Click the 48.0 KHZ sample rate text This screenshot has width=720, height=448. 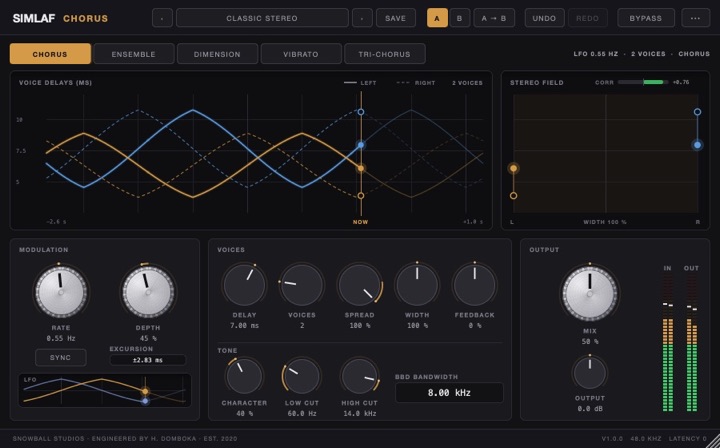pos(644,439)
